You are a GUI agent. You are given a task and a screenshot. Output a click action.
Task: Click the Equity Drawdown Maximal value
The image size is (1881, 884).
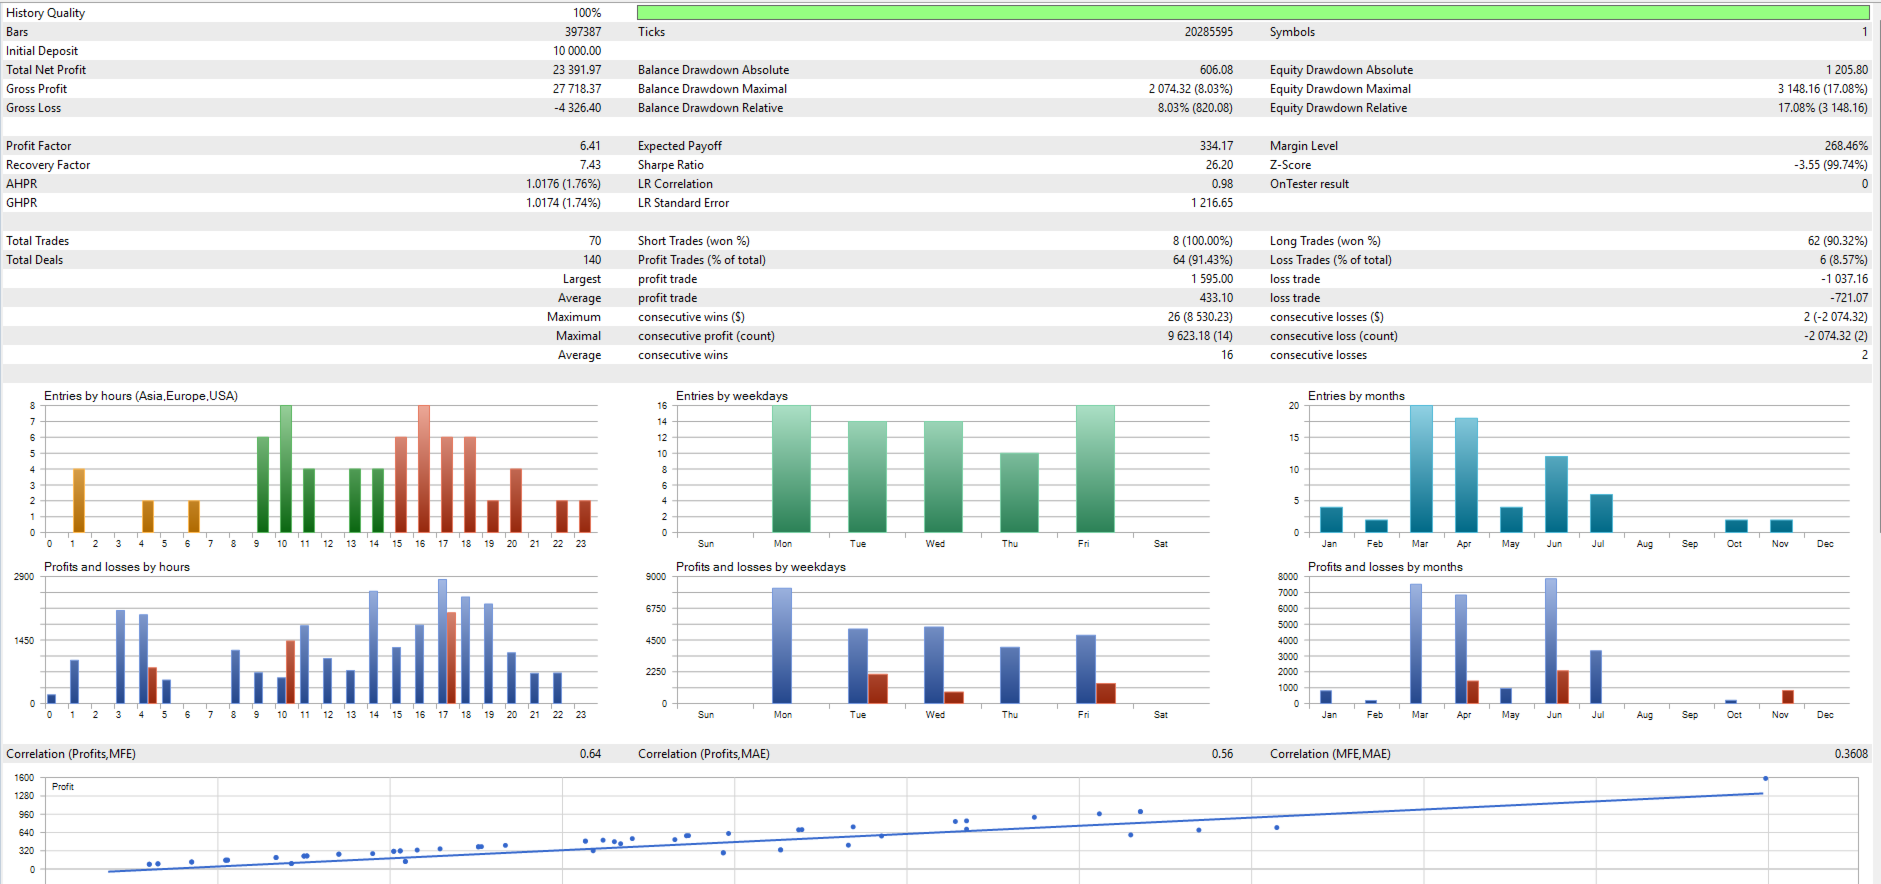pyautogui.click(x=1822, y=89)
